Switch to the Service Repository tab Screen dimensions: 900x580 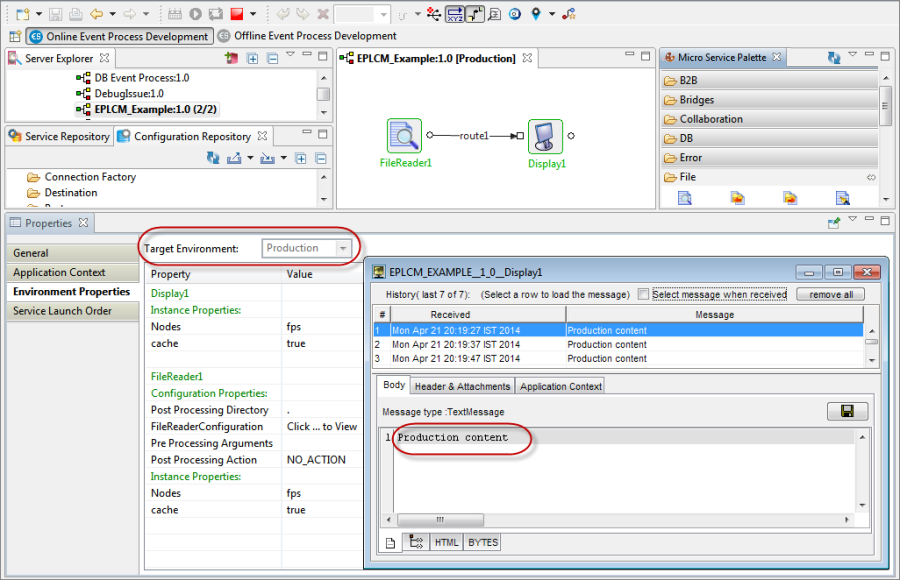click(x=59, y=136)
